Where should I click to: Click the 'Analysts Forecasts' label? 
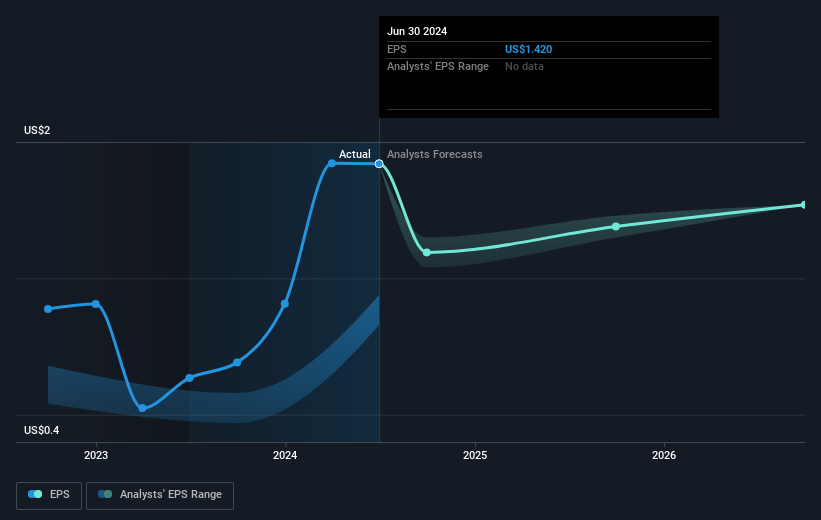435,154
